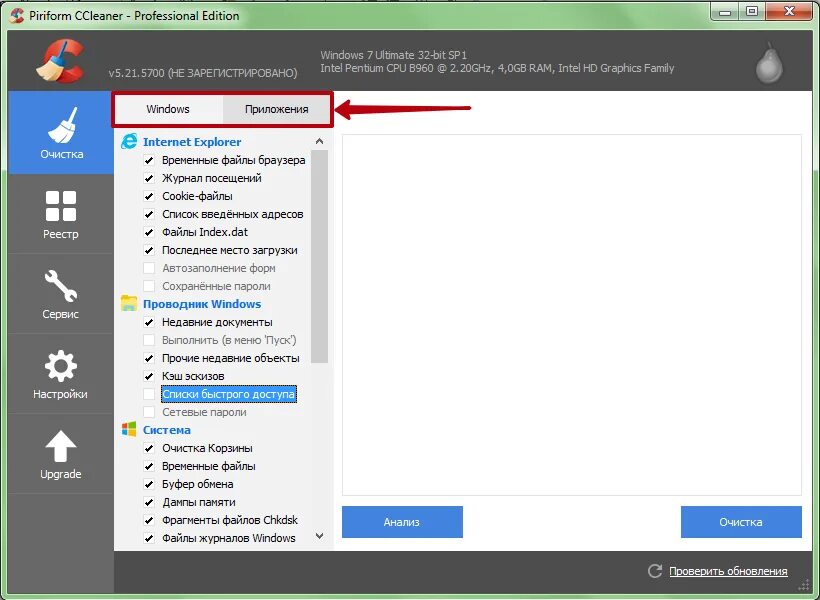Click the Анализ button
Screen dimensions: 820x600
click(x=402, y=522)
